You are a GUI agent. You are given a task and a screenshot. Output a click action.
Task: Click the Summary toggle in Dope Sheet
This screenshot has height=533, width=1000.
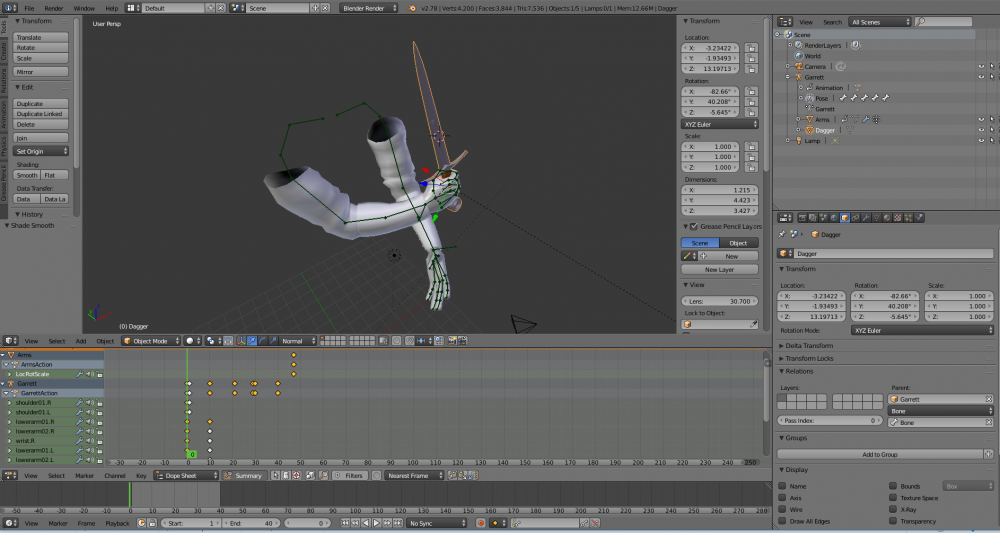click(x=243, y=476)
